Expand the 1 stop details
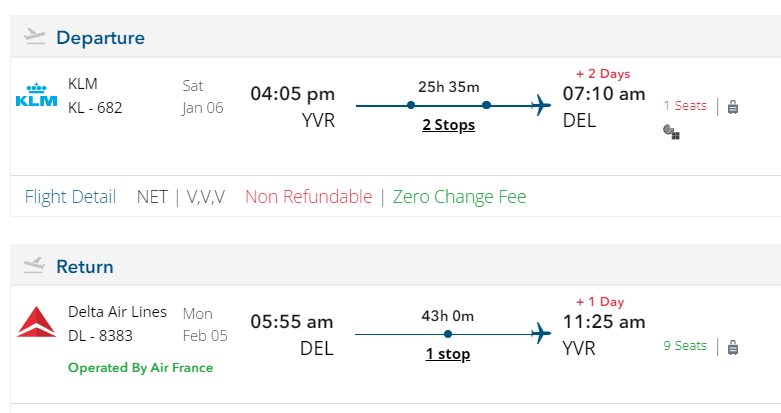This screenshot has width=781, height=413. pyautogui.click(x=447, y=354)
